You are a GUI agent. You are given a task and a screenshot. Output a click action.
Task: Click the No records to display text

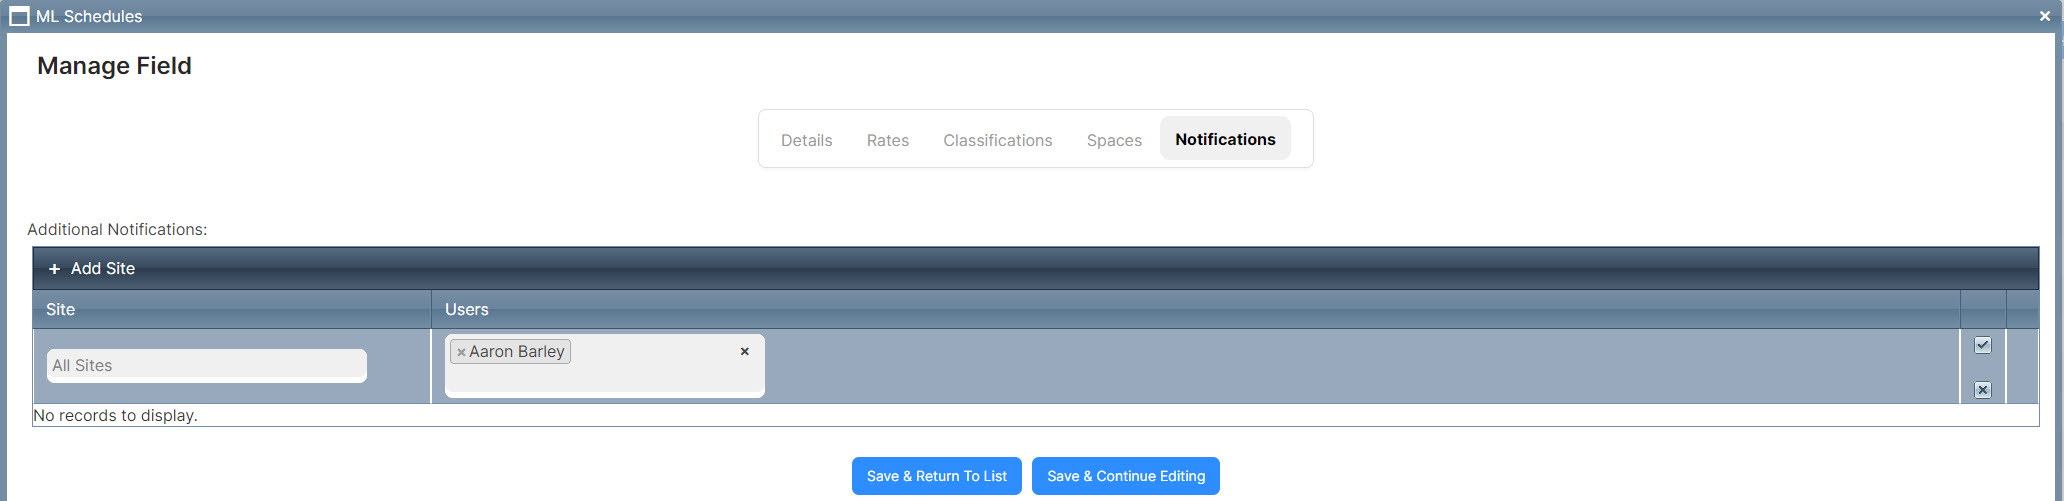pos(116,415)
